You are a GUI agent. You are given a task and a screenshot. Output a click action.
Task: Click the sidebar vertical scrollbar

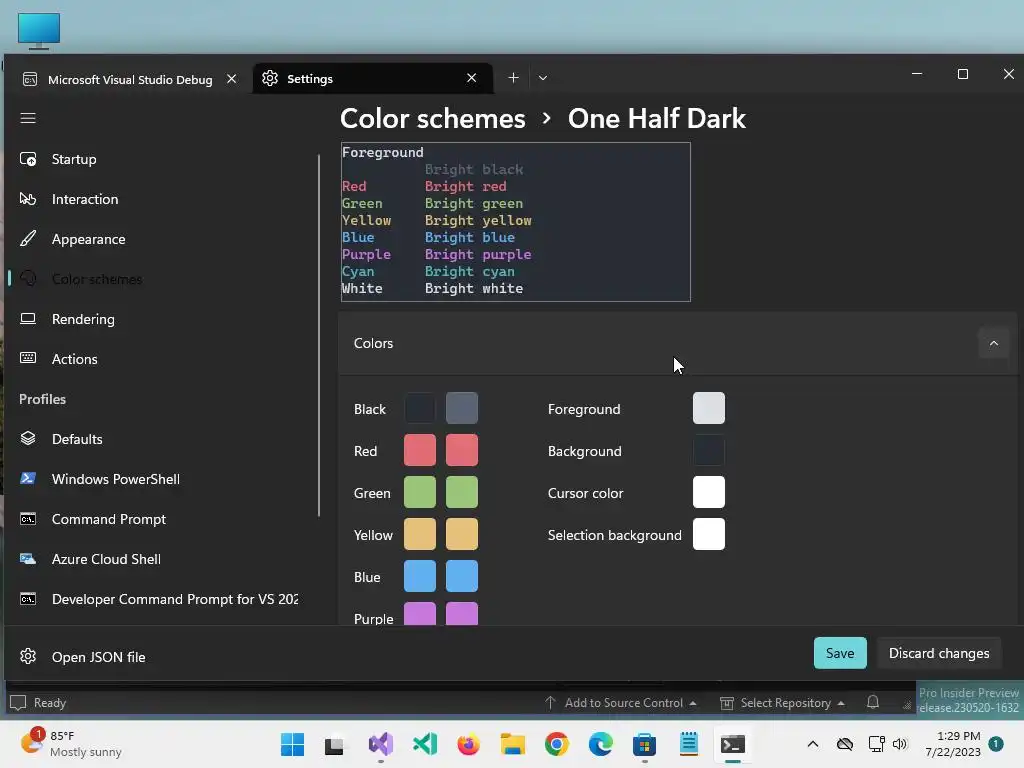(x=319, y=336)
